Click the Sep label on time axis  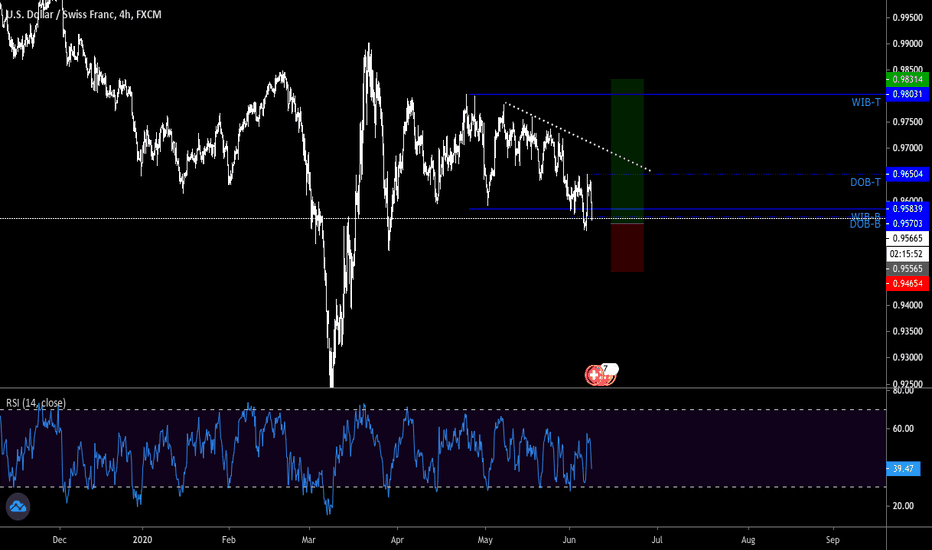[833, 540]
